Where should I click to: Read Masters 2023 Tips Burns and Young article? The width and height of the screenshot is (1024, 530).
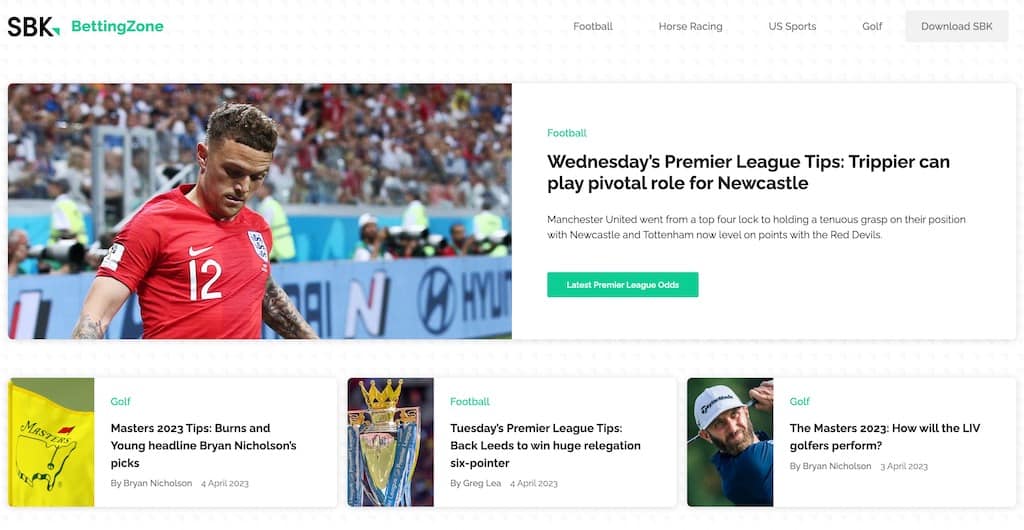tap(204, 445)
